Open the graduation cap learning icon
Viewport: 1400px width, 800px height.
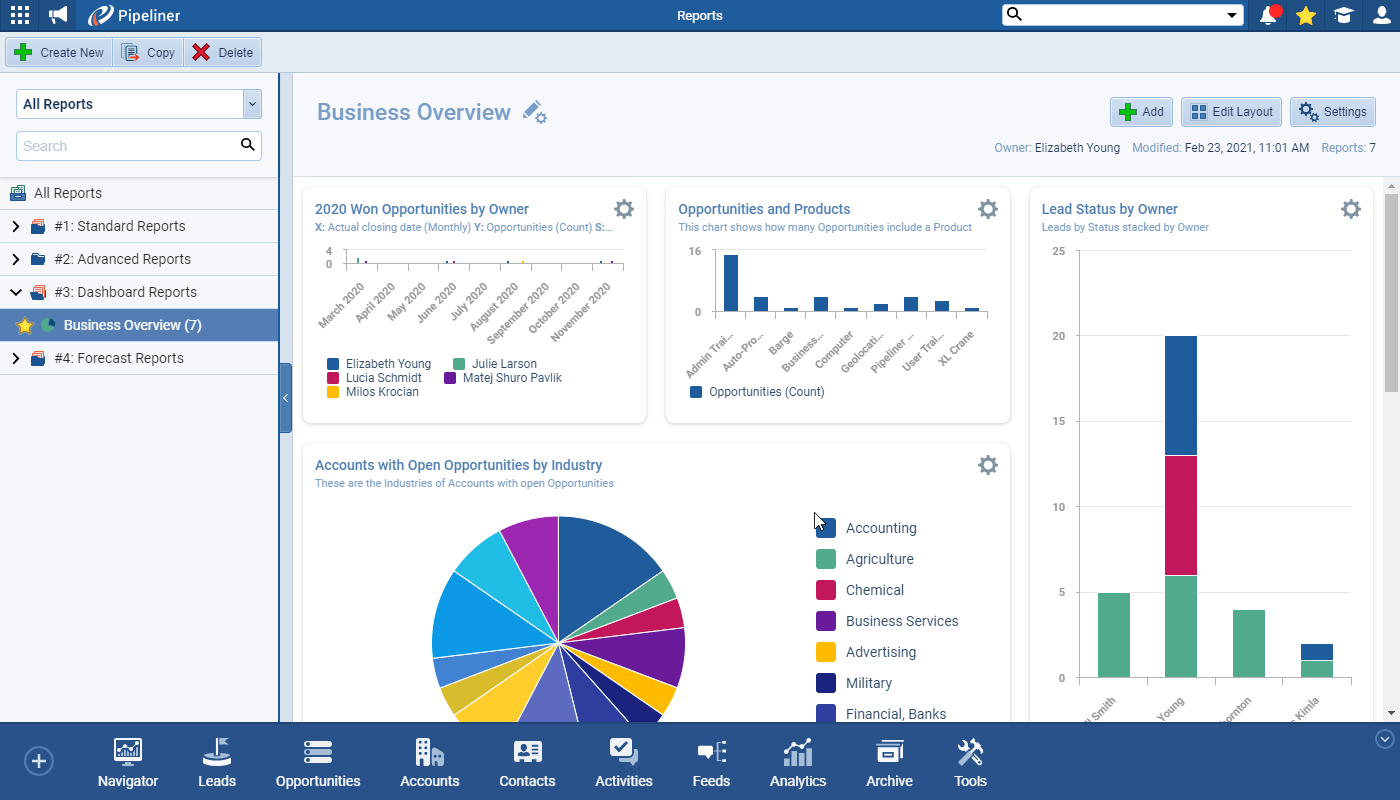click(1343, 15)
